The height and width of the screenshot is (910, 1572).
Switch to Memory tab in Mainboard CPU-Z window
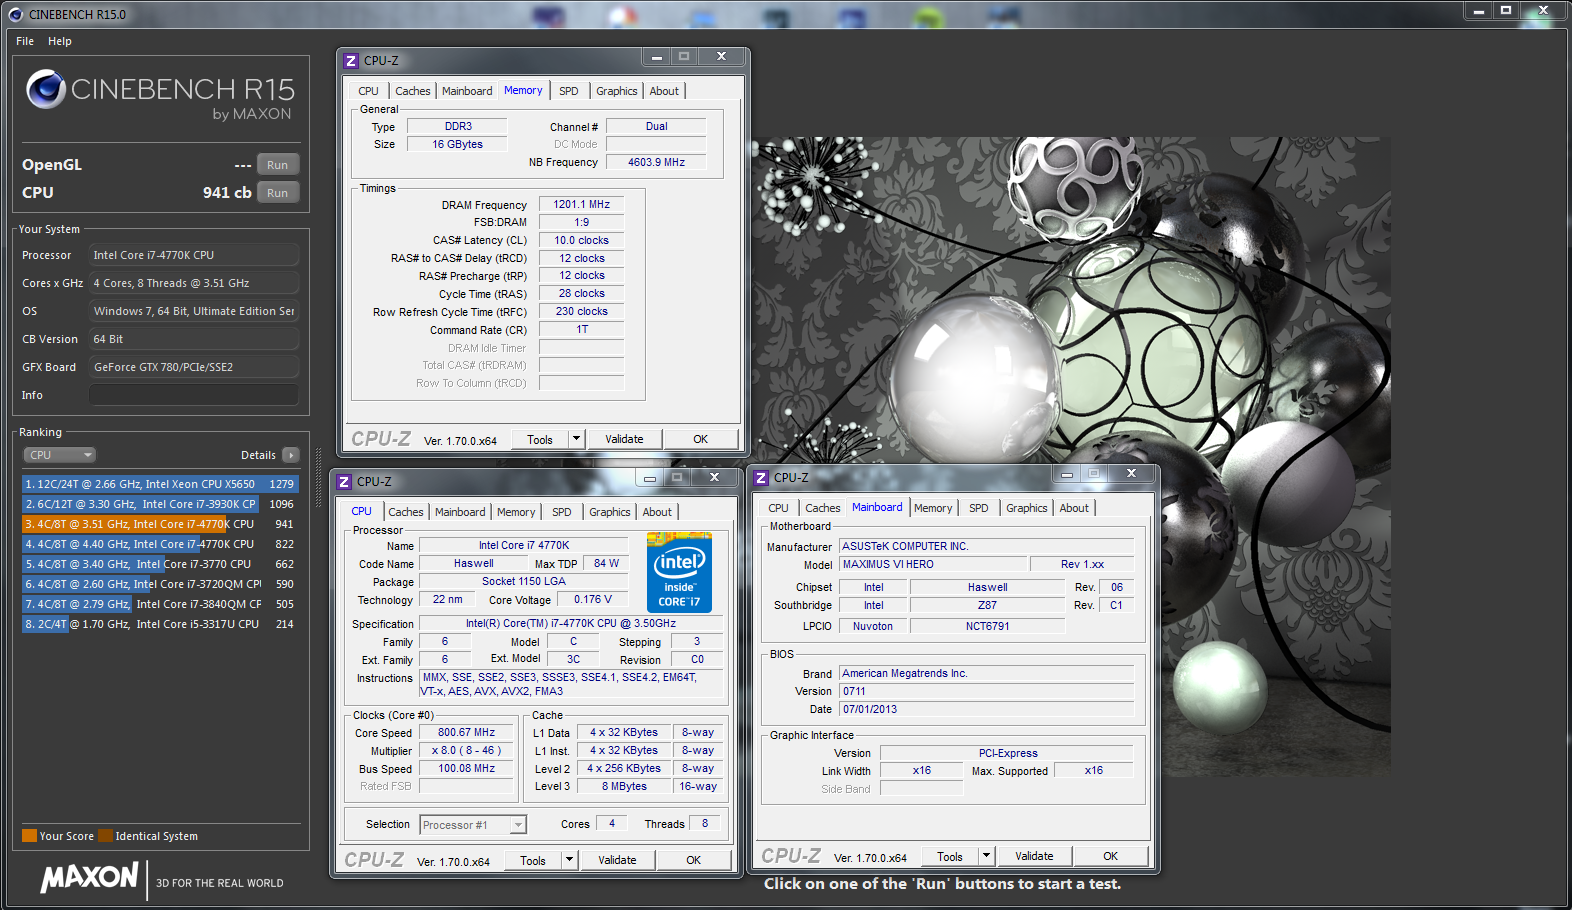(933, 508)
